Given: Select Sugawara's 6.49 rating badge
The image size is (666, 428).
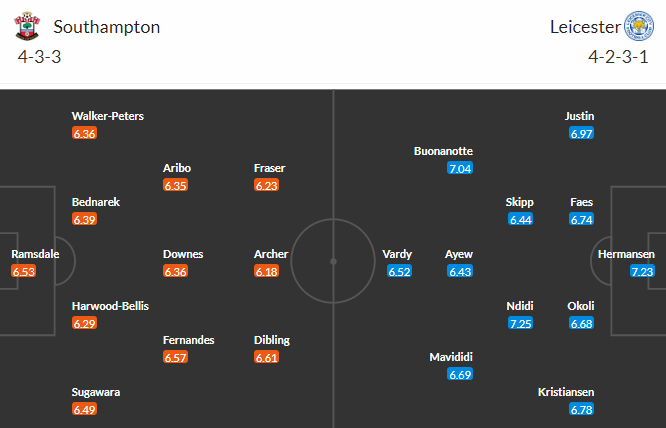Looking at the screenshot, I should [84, 409].
